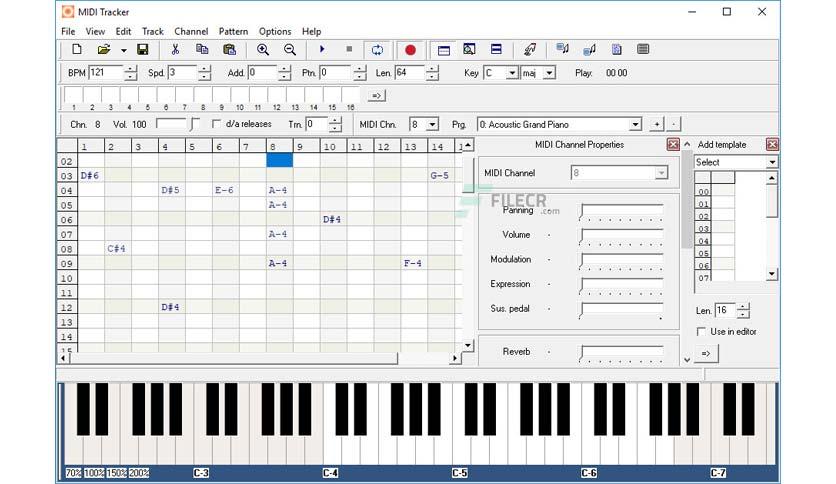Close the MIDI Channel Properties panel

[x=673, y=144]
